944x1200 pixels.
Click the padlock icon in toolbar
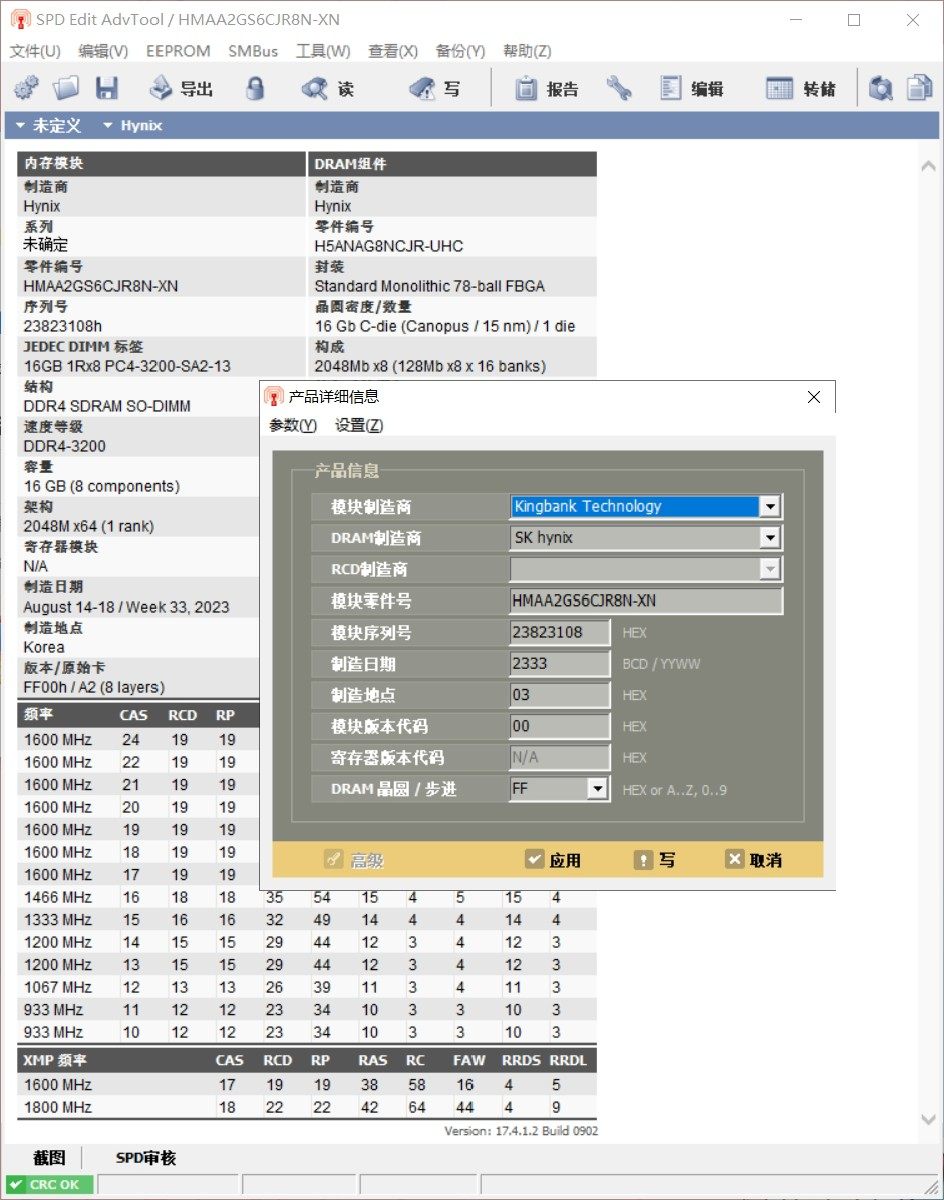[x=255, y=88]
